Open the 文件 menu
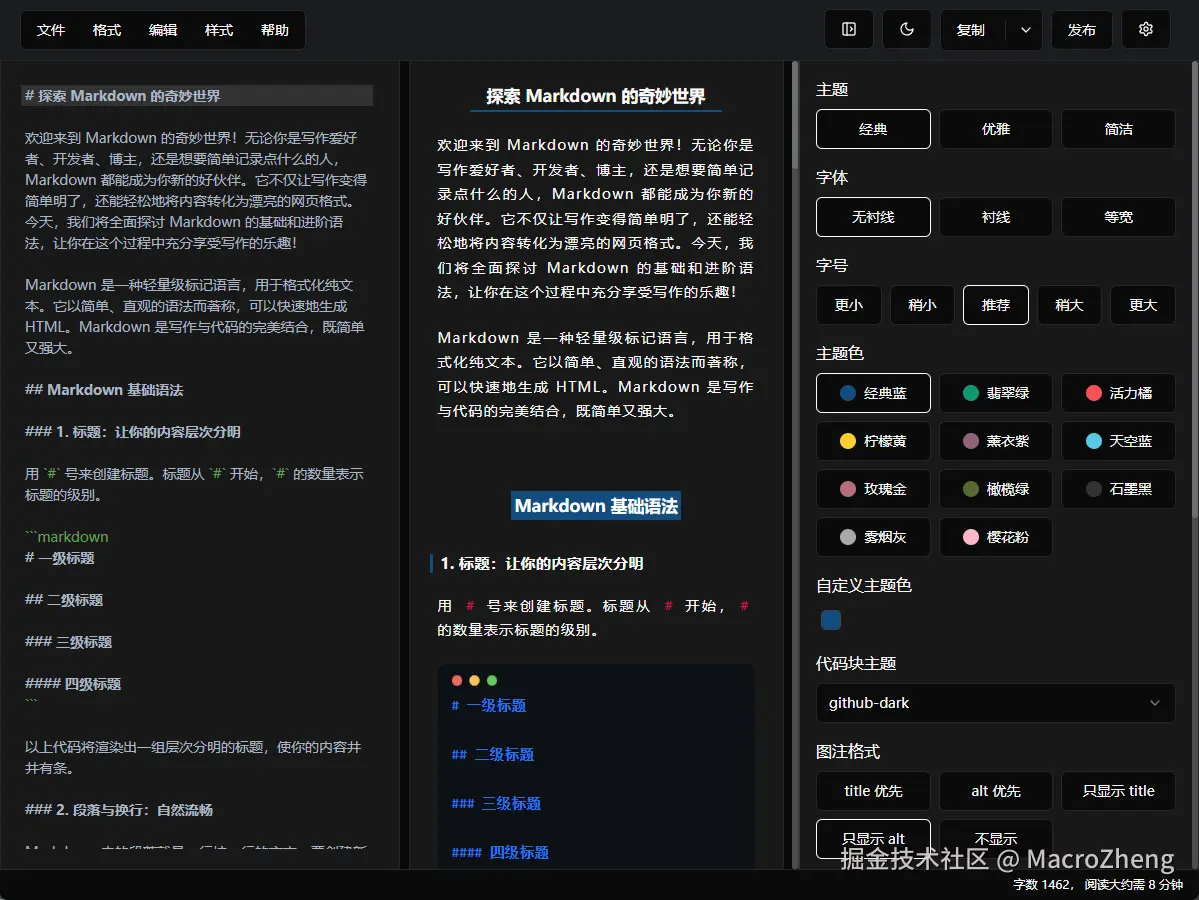Image resolution: width=1199 pixels, height=900 pixels. point(50,30)
